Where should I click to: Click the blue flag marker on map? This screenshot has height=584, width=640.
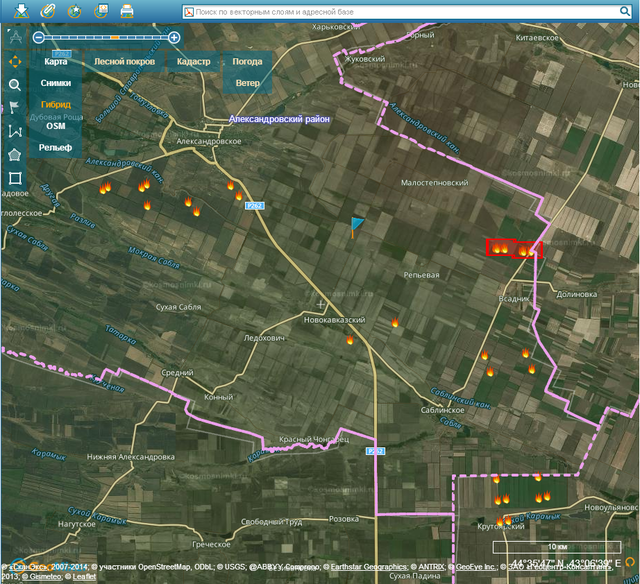click(x=356, y=227)
